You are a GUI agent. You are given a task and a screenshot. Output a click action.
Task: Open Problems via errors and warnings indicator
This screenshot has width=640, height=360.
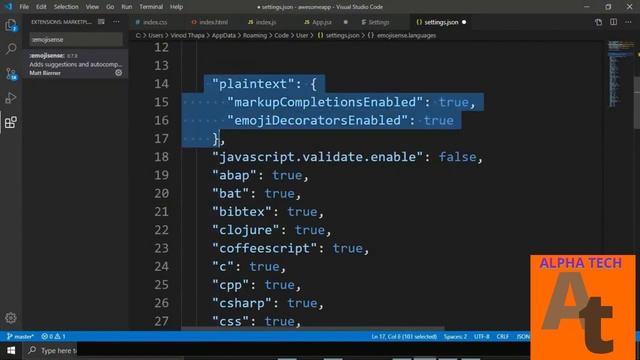[x=53, y=337]
